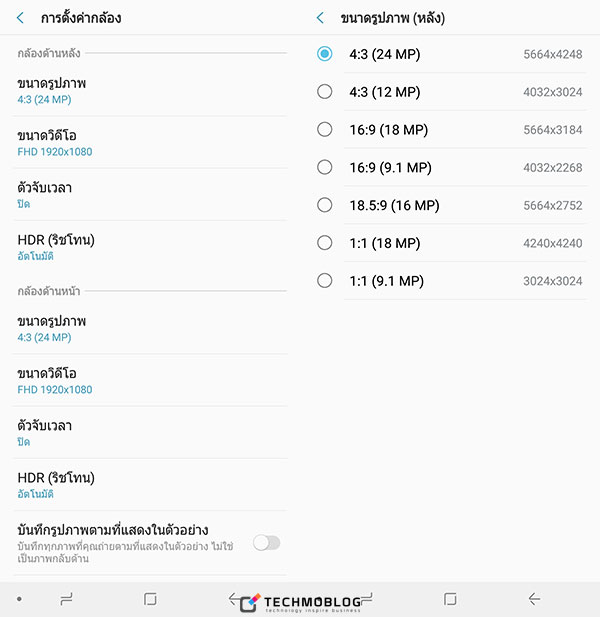600x617 pixels.
Task: Open front camera ขนาดรูปภาพ setting
Action: tap(150, 329)
